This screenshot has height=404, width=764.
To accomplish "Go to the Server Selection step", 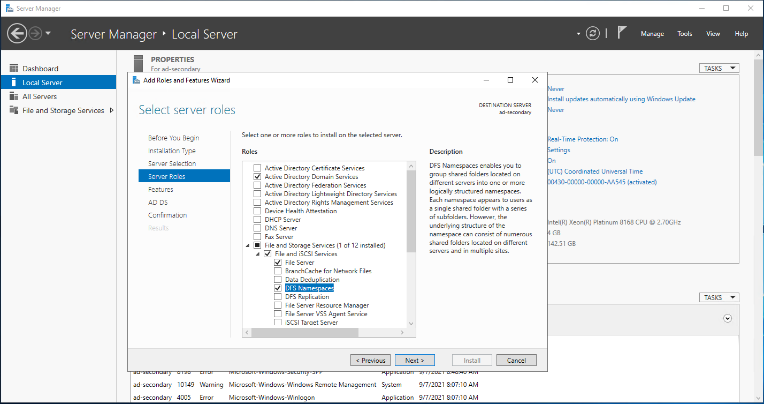I will tap(172, 163).
